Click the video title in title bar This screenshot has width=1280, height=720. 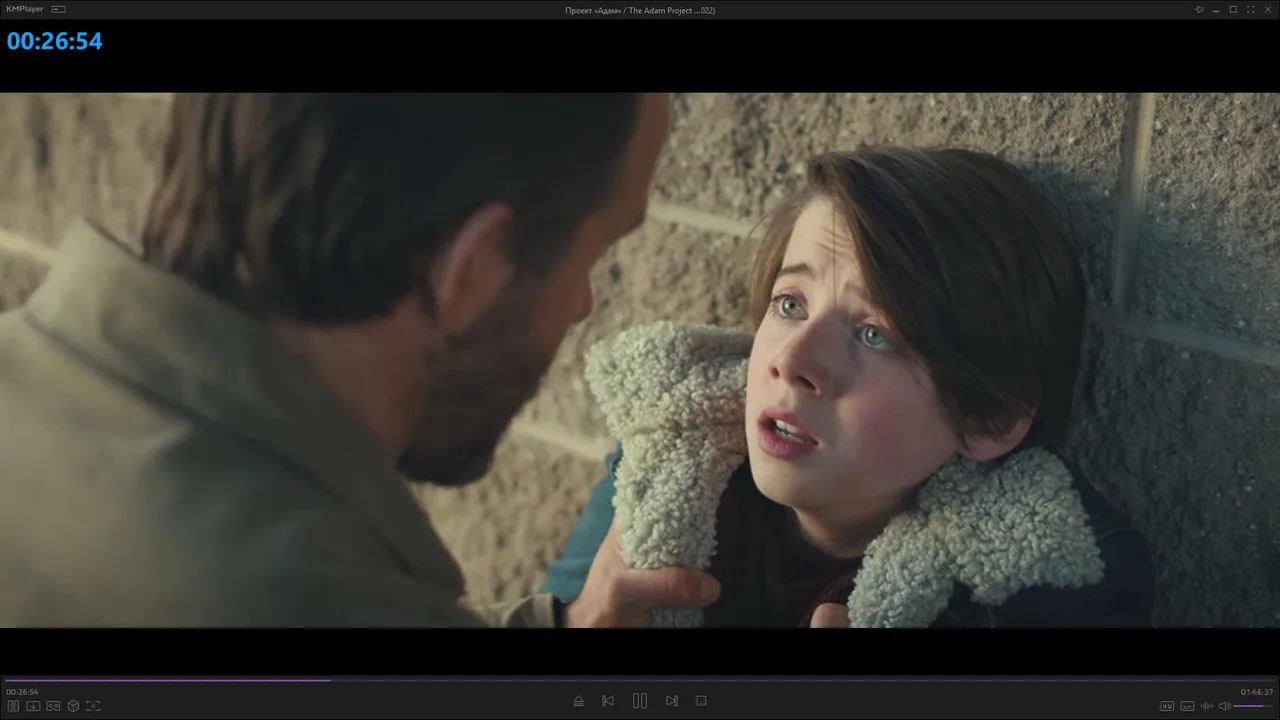pyautogui.click(x=640, y=10)
